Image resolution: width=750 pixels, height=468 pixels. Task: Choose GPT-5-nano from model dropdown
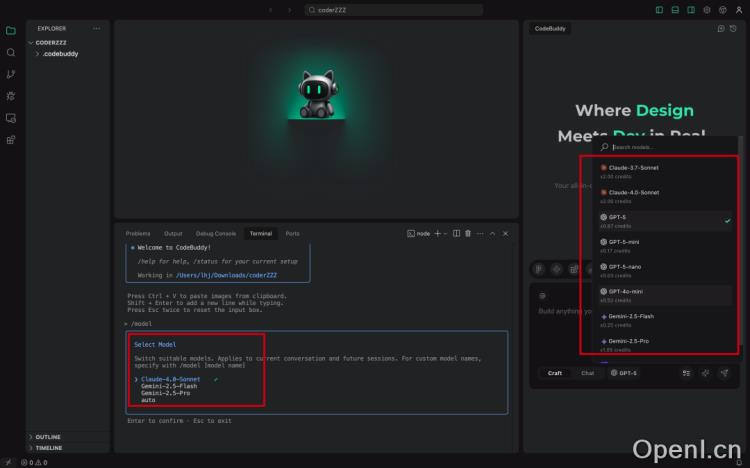click(665, 271)
